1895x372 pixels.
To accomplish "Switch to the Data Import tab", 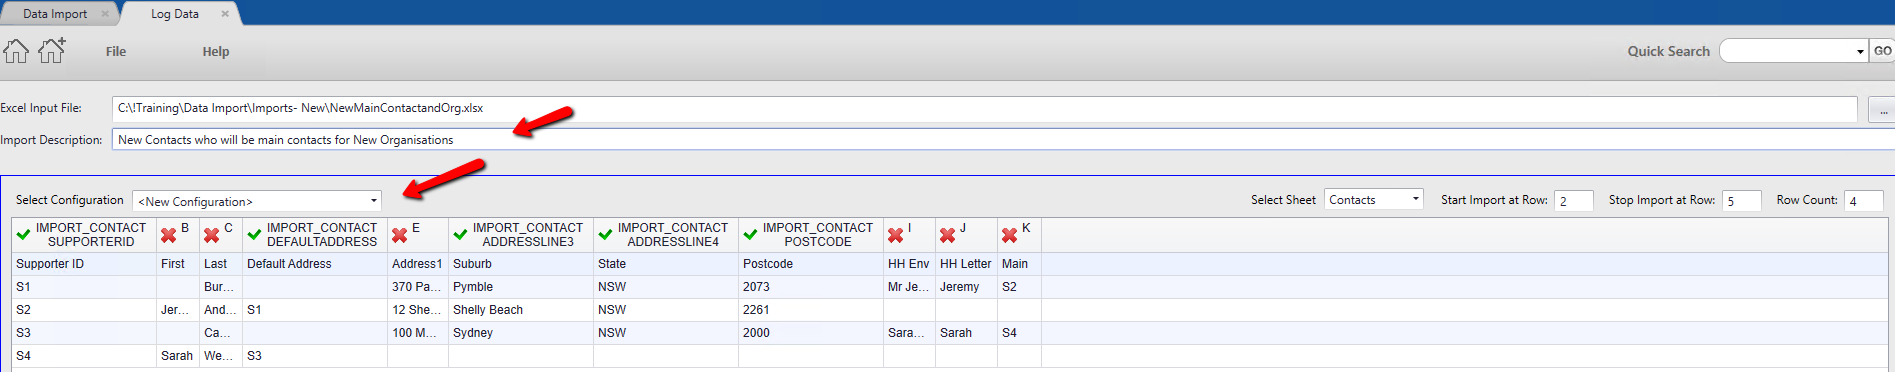I will (55, 14).
